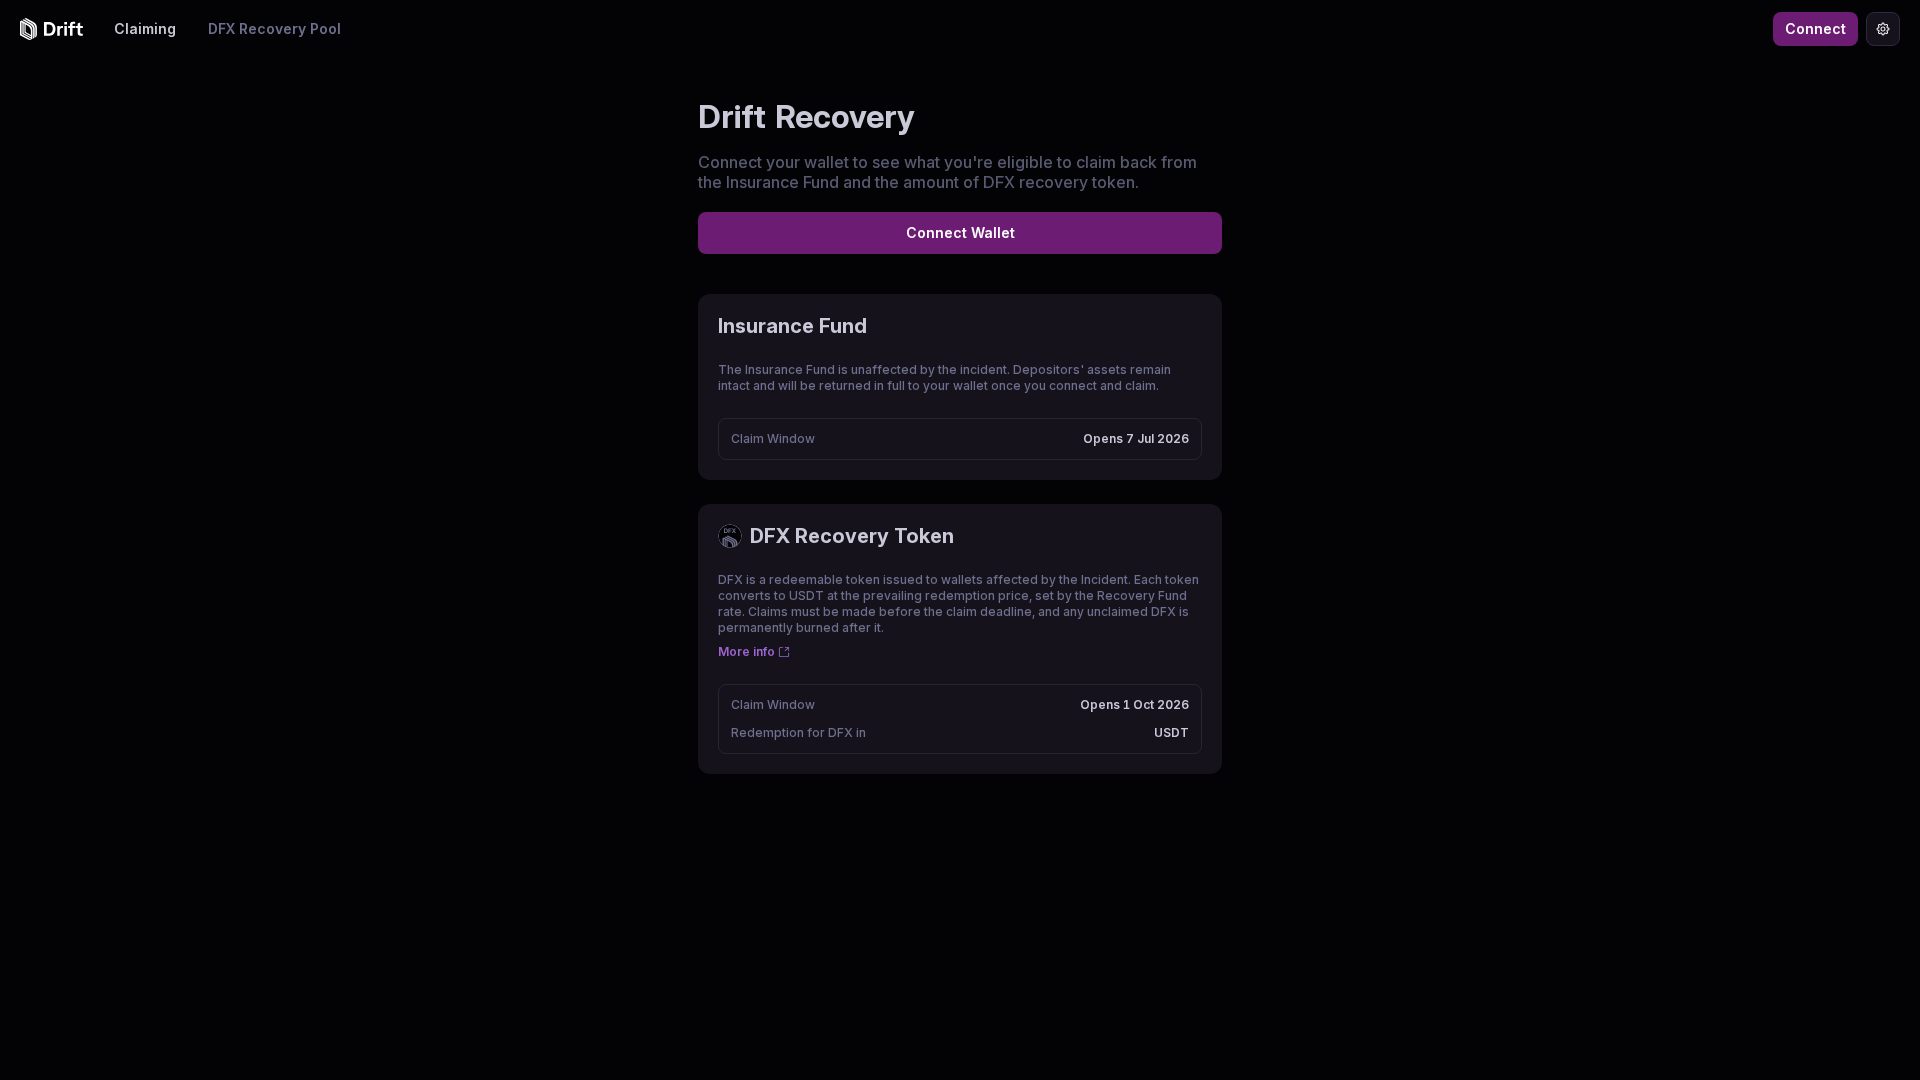Click the DFX redeemable token description paragraph
The width and height of the screenshot is (1920, 1080).
tap(959, 604)
